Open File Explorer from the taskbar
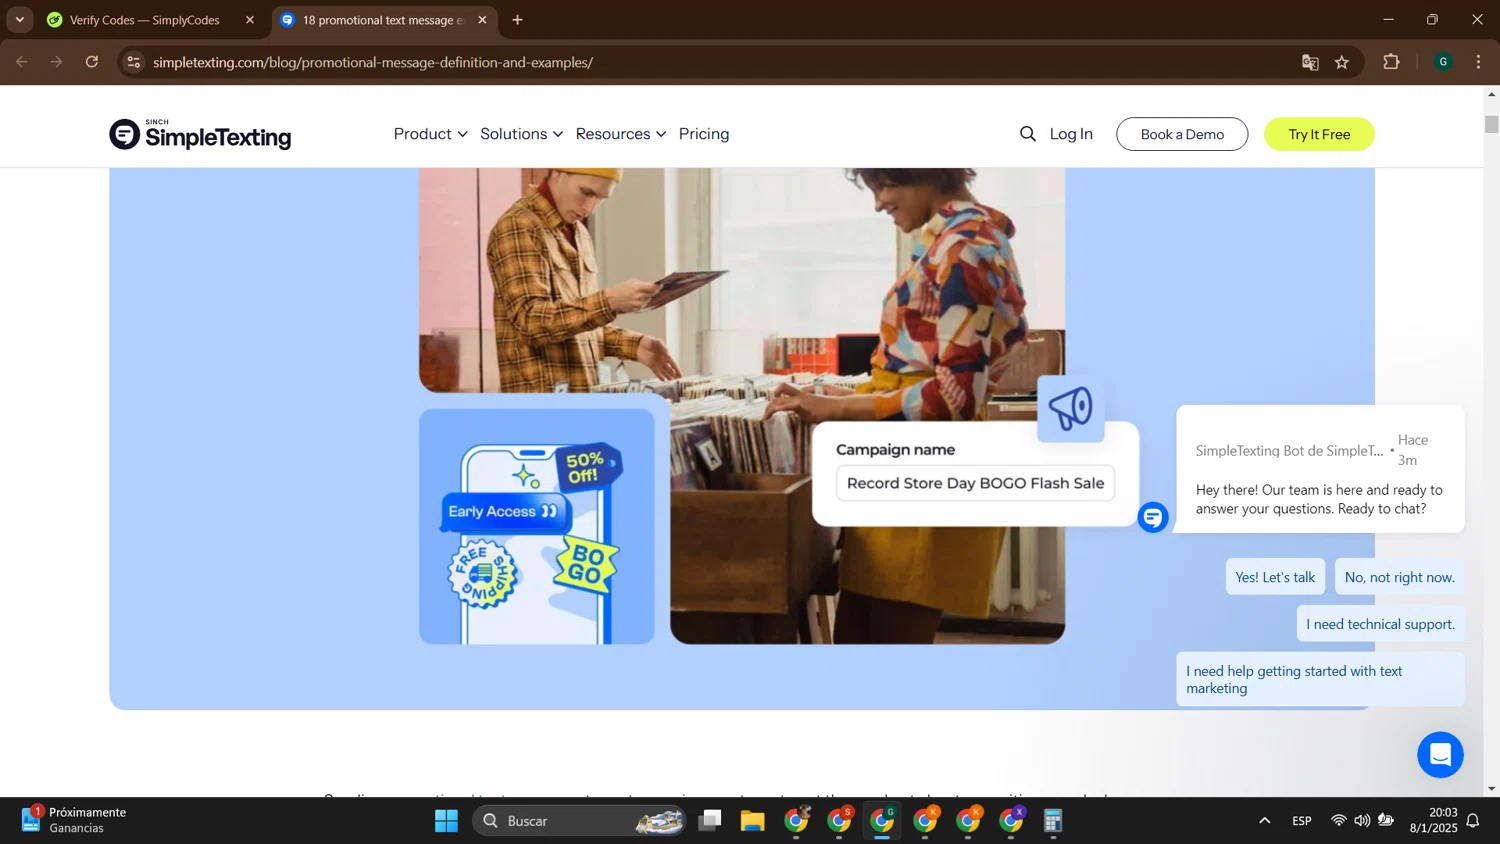1500x844 pixels. [x=752, y=821]
